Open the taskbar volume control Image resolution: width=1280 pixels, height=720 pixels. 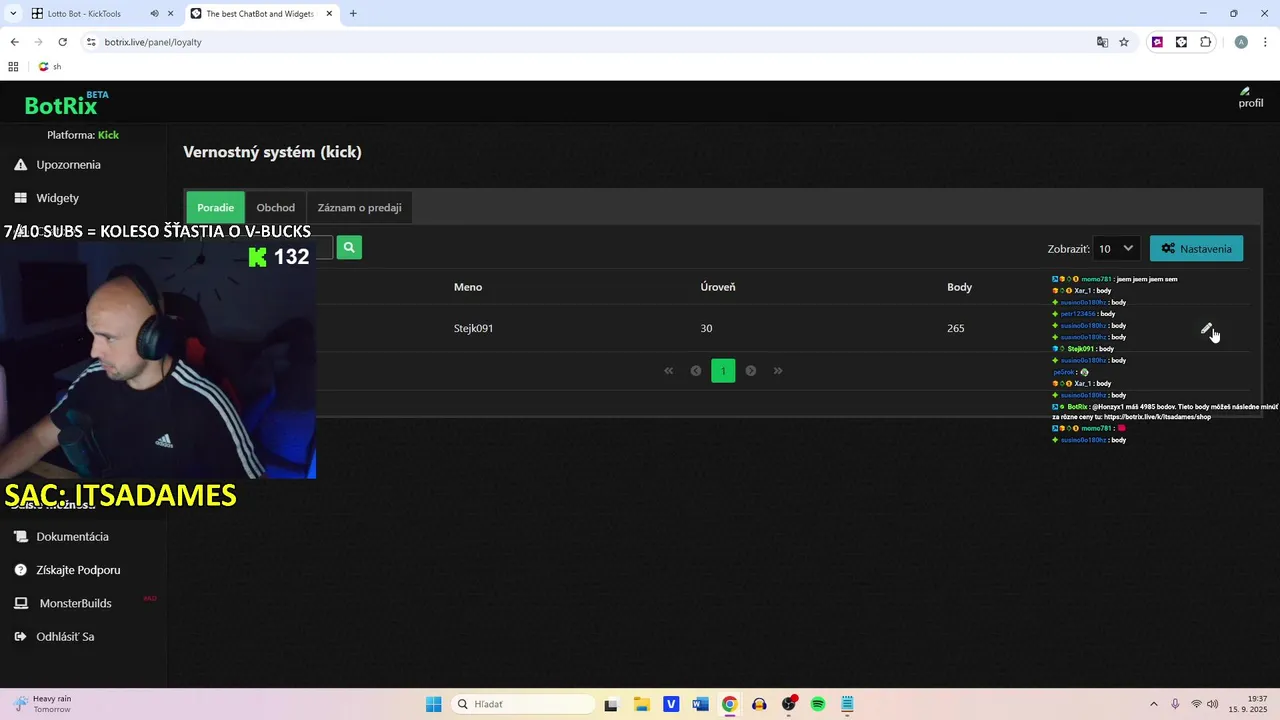1213,704
